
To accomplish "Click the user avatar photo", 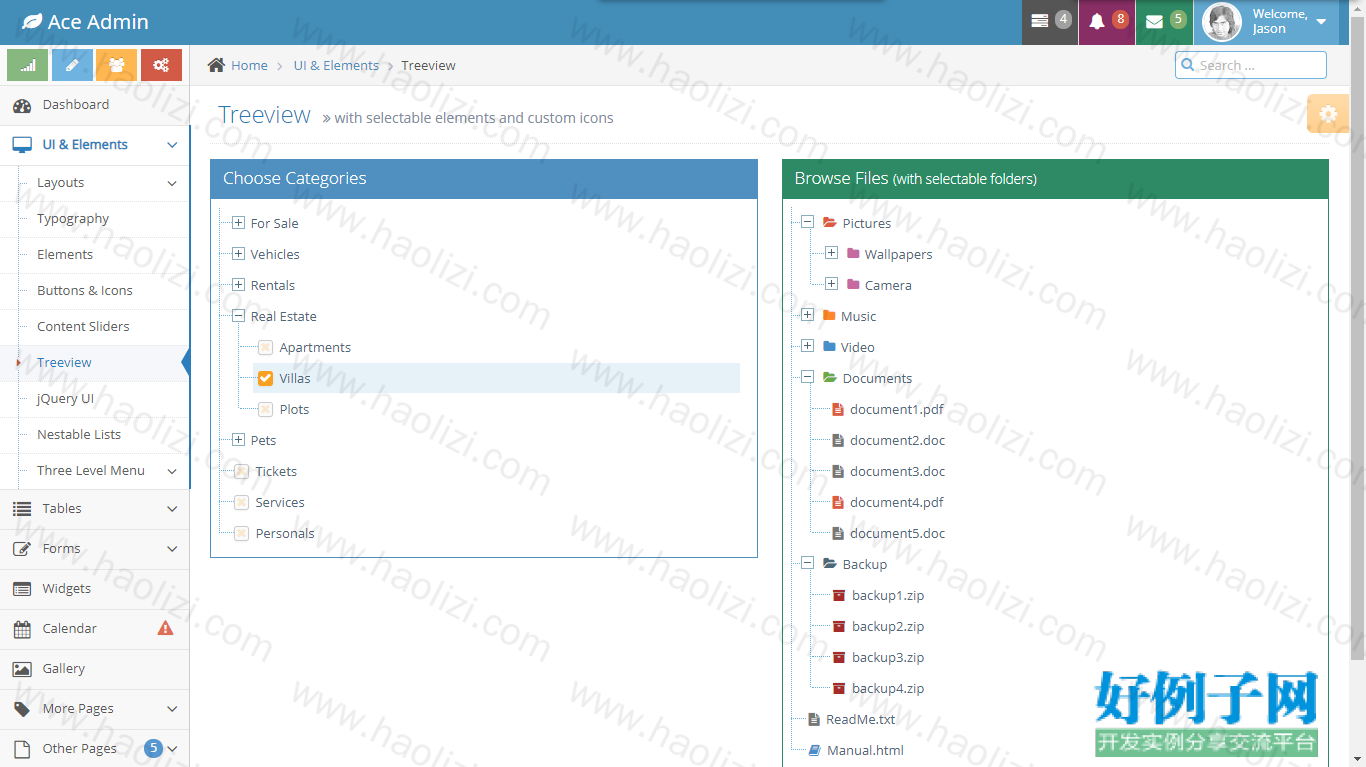I will pyautogui.click(x=1222, y=22).
